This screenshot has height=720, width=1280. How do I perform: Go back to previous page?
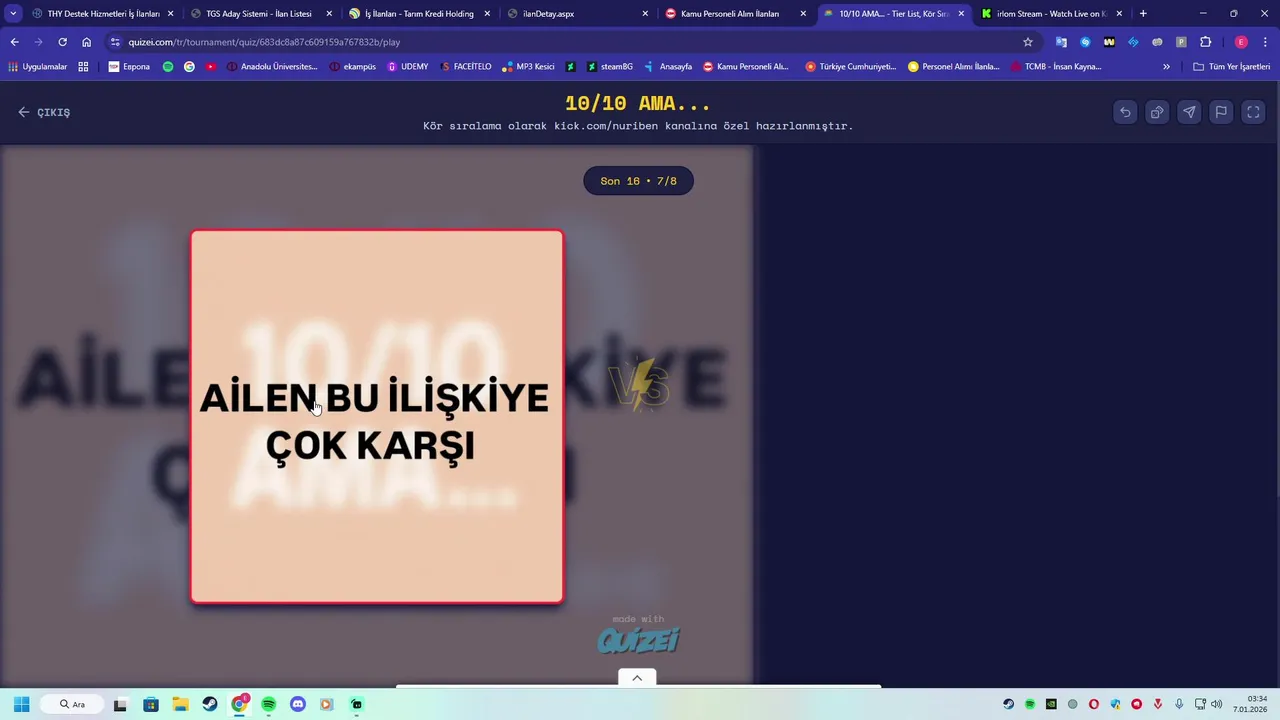point(14,42)
